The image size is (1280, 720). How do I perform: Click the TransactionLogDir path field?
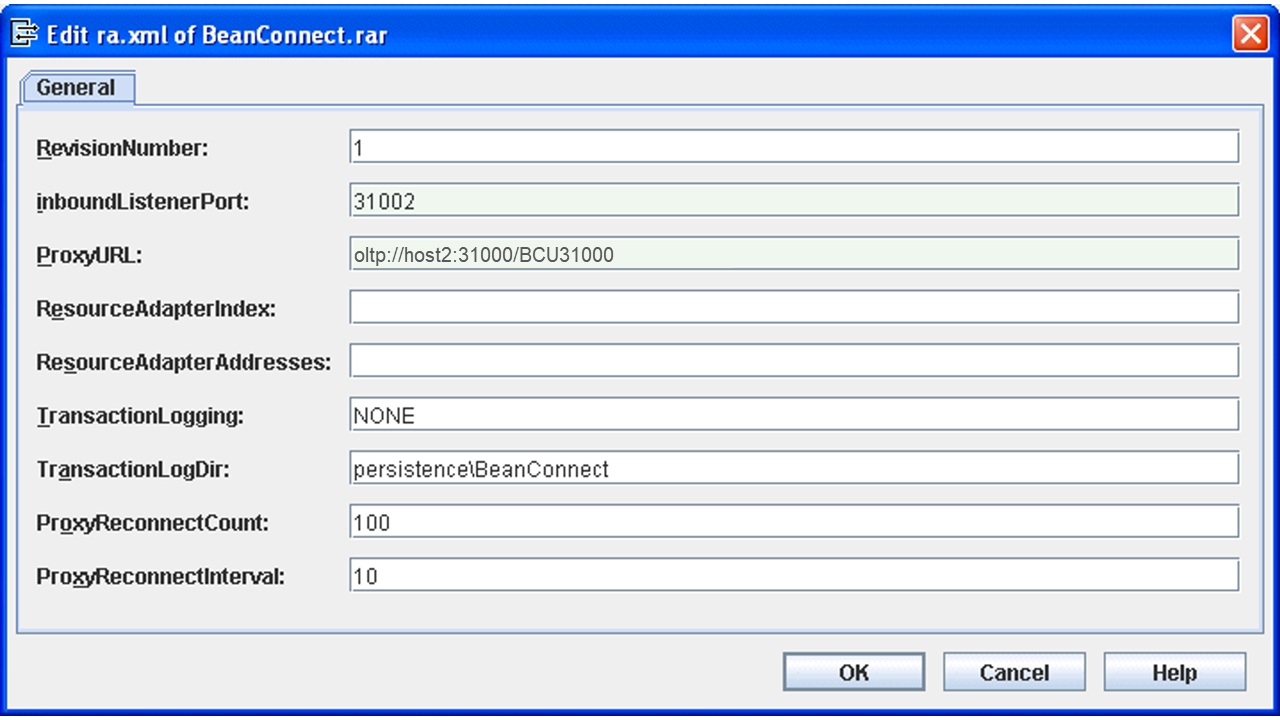pyautogui.click(x=794, y=468)
